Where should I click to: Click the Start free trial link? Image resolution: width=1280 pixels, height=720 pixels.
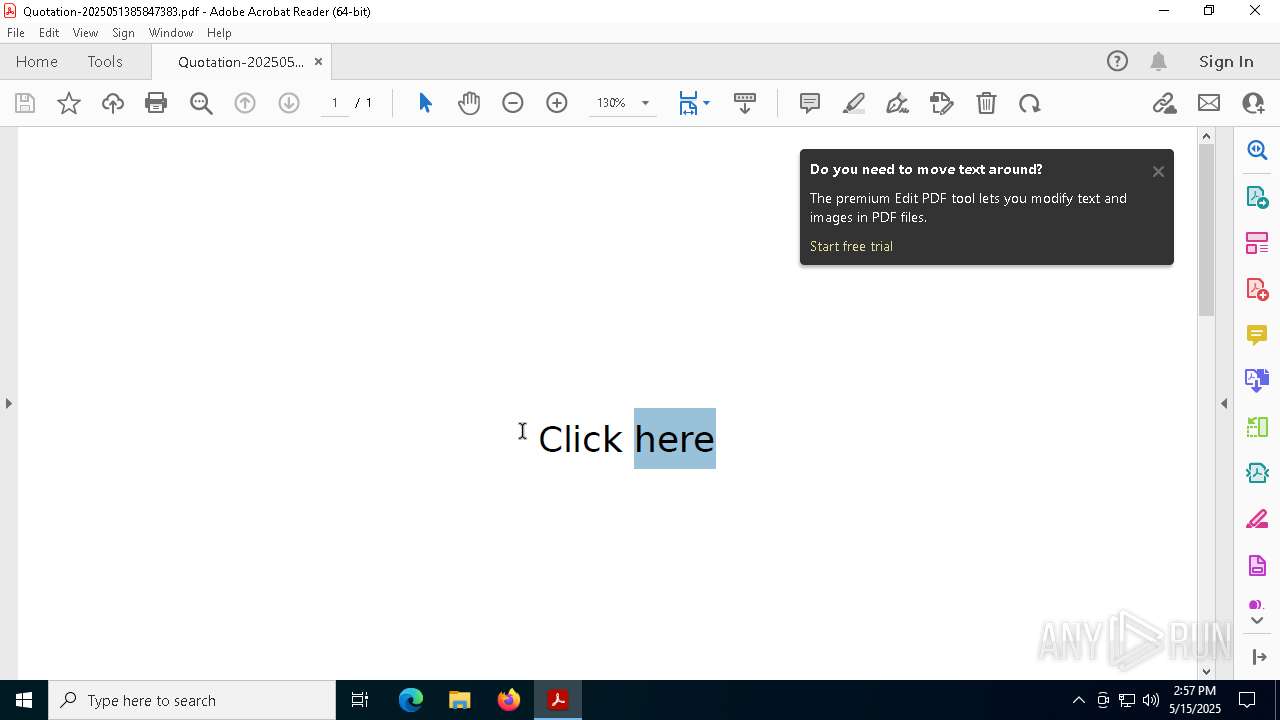(x=851, y=246)
